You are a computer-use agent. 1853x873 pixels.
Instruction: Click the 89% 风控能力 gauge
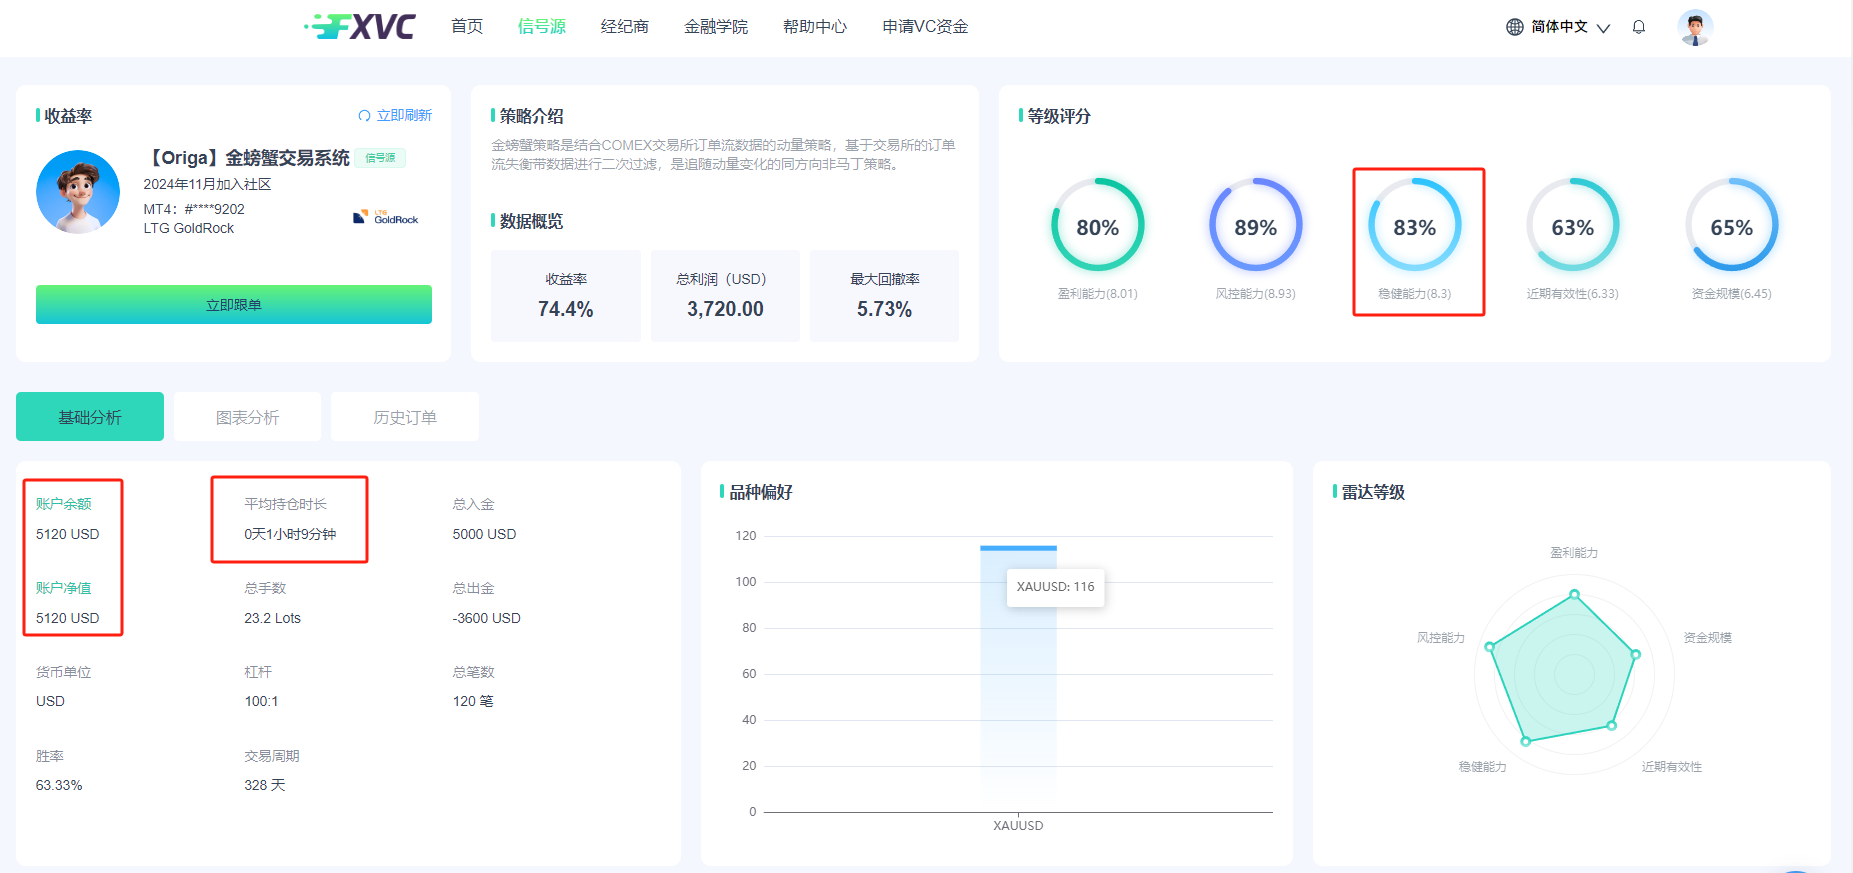click(1256, 225)
